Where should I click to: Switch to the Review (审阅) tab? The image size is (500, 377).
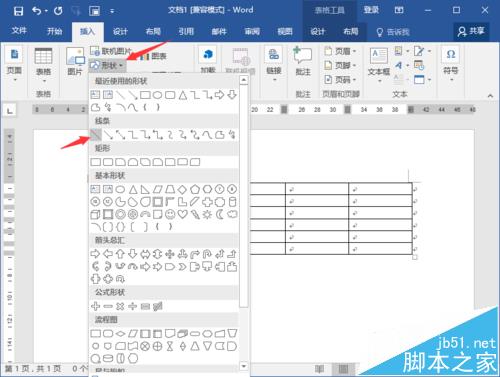point(252,32)
